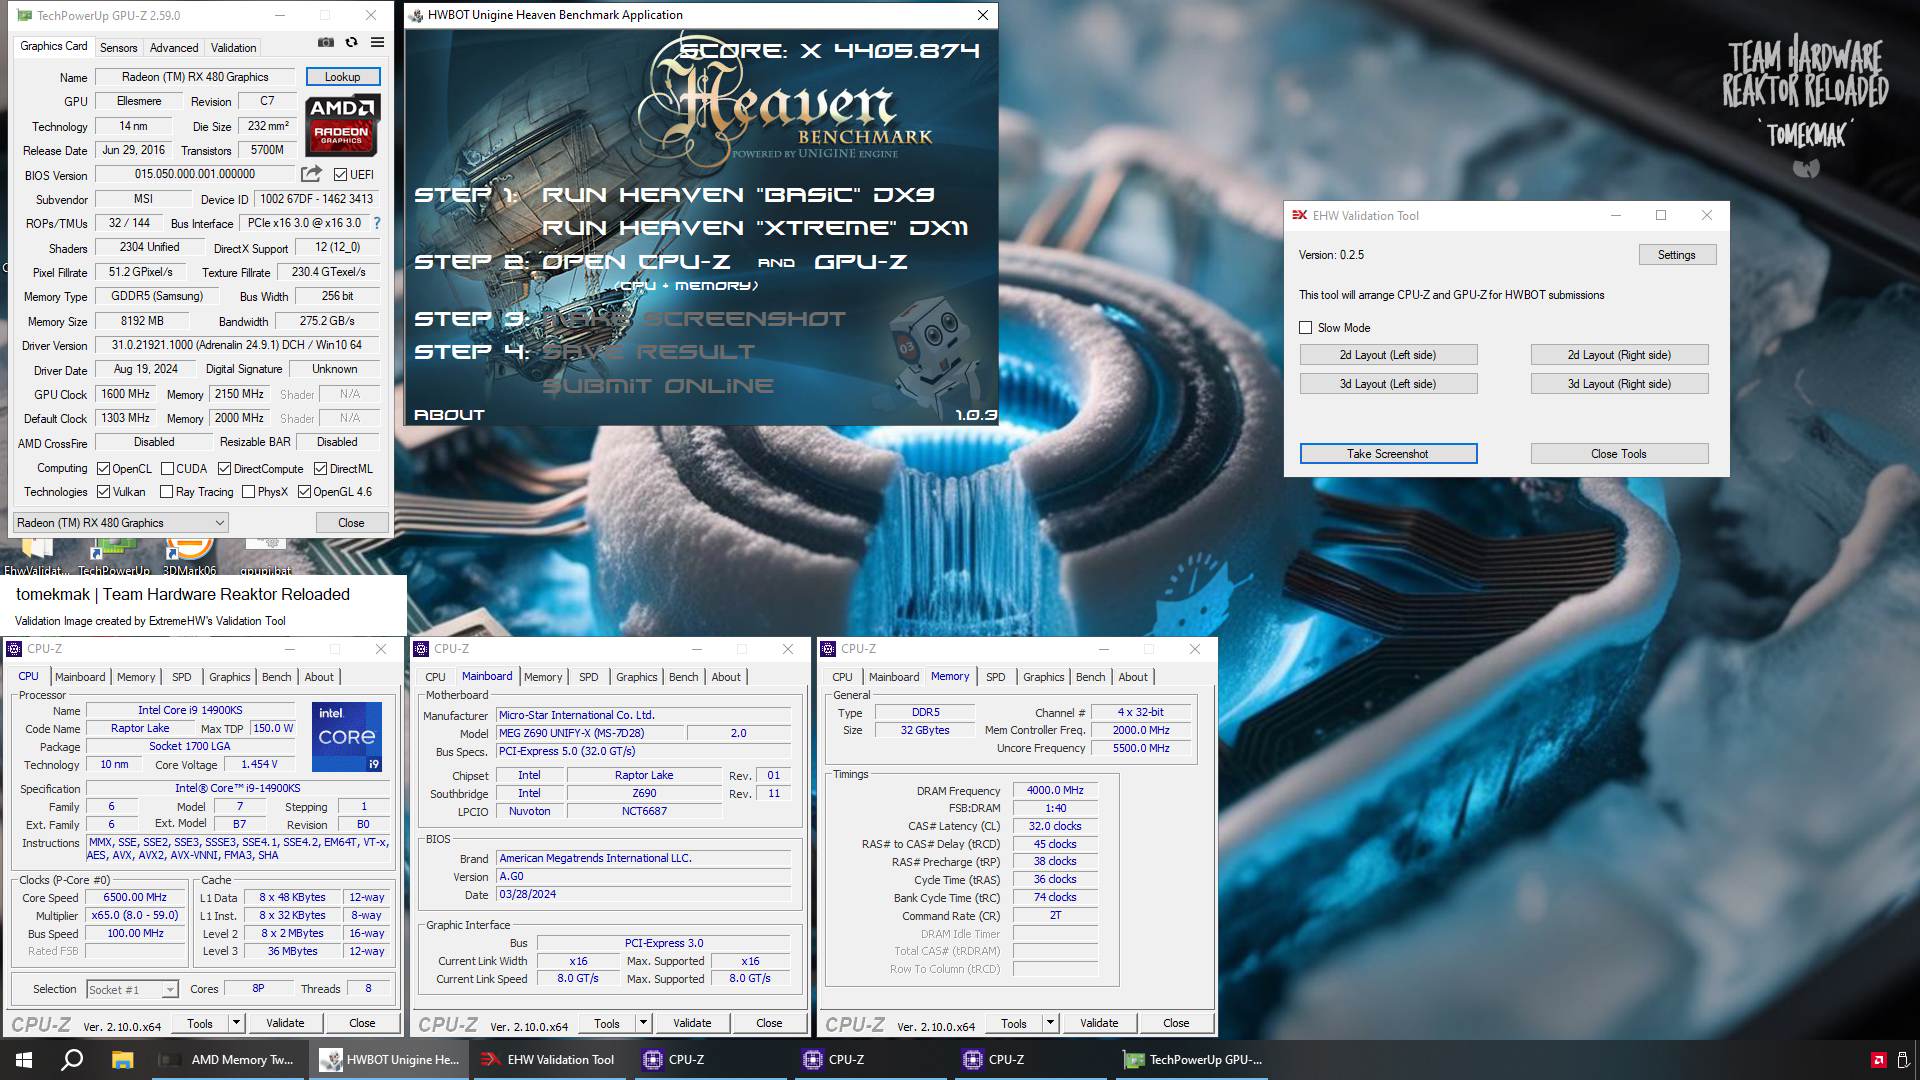
Task: Toggle the CUDA checkbox
Action: tap(167, 469)
